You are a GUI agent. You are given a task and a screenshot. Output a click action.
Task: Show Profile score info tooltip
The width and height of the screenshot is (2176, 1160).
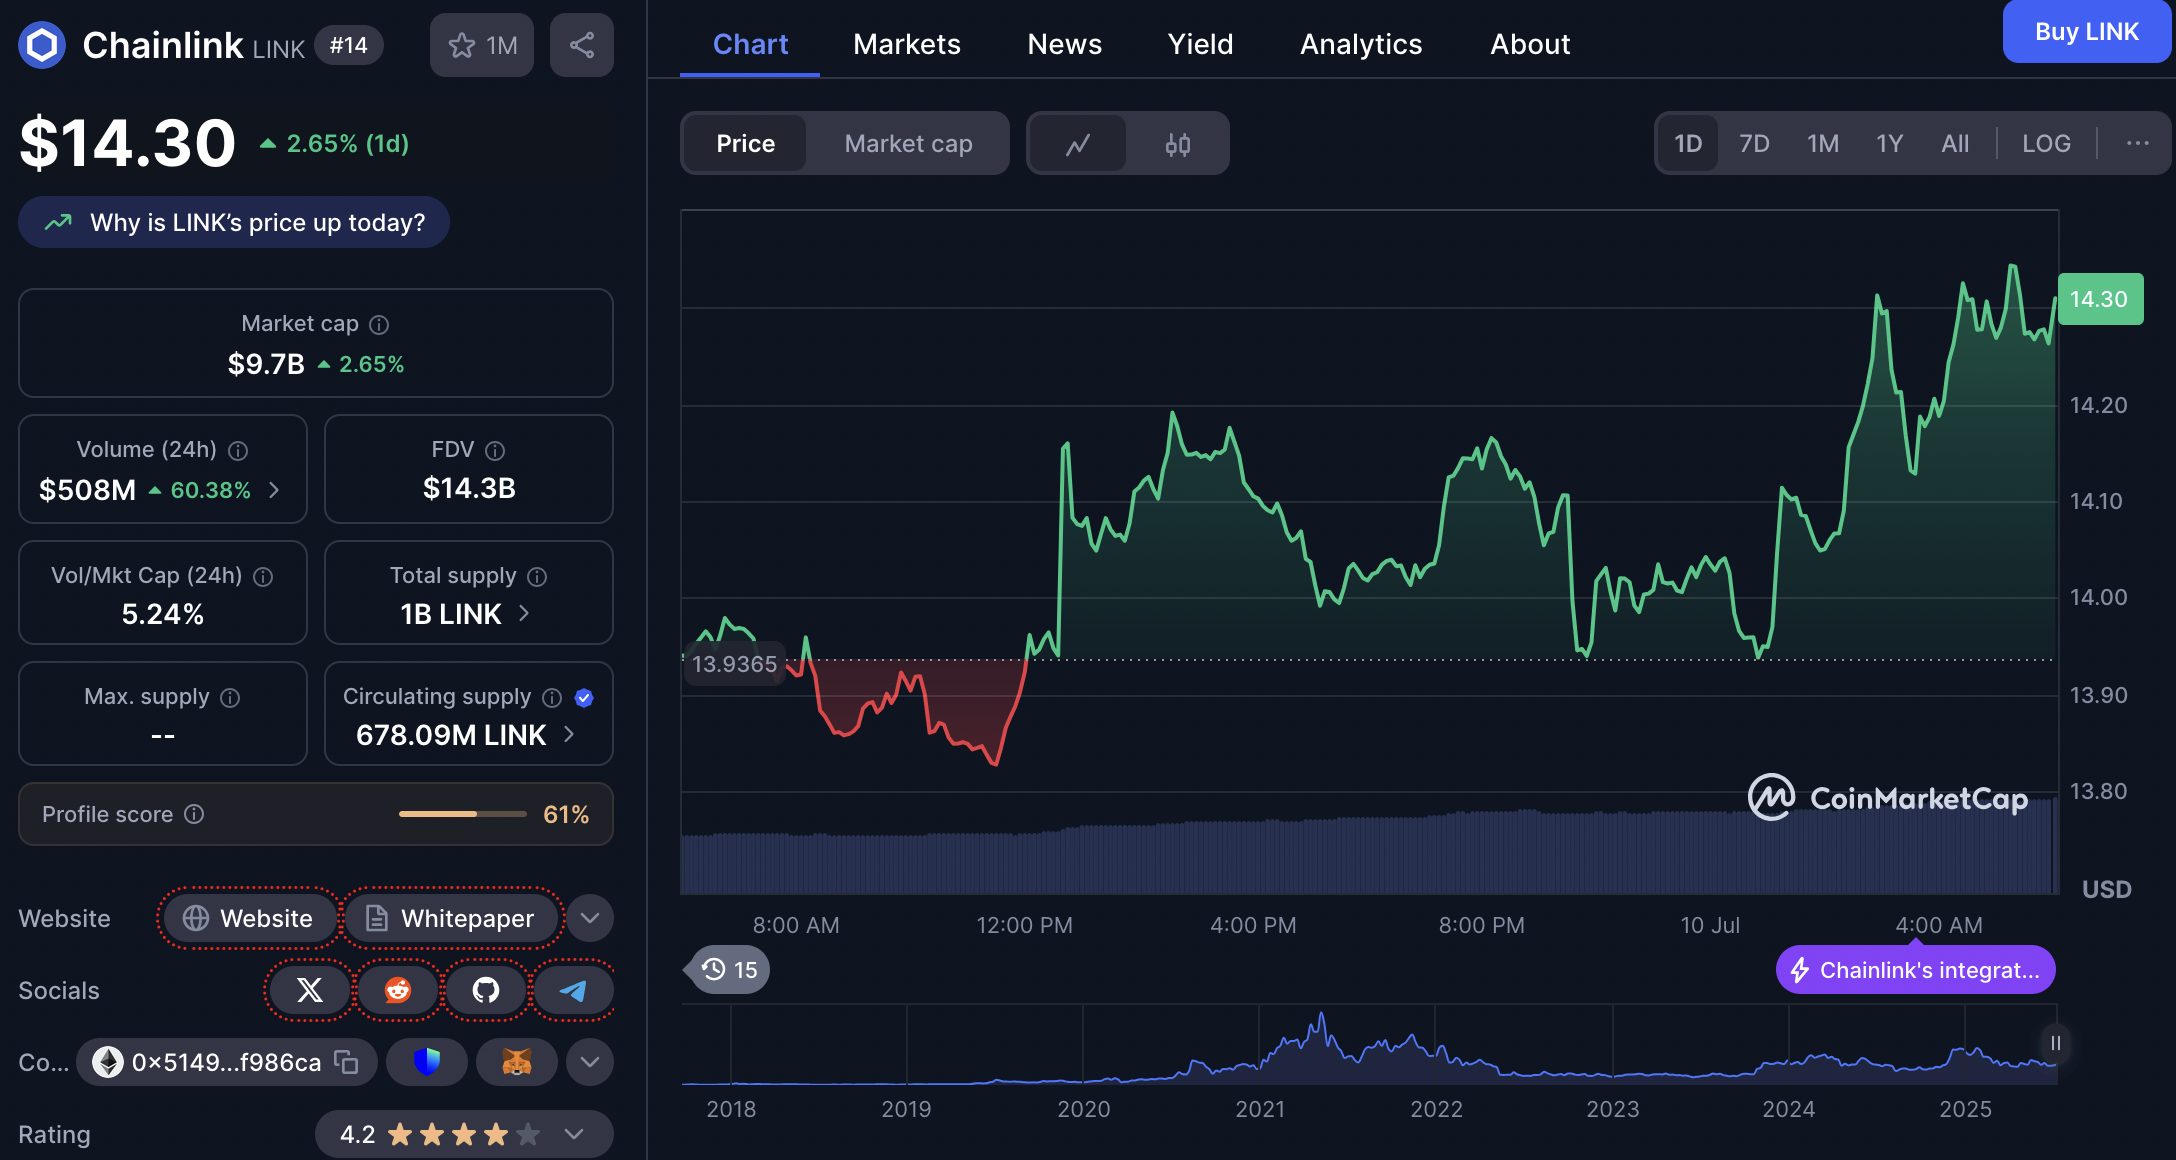(194, 814)
